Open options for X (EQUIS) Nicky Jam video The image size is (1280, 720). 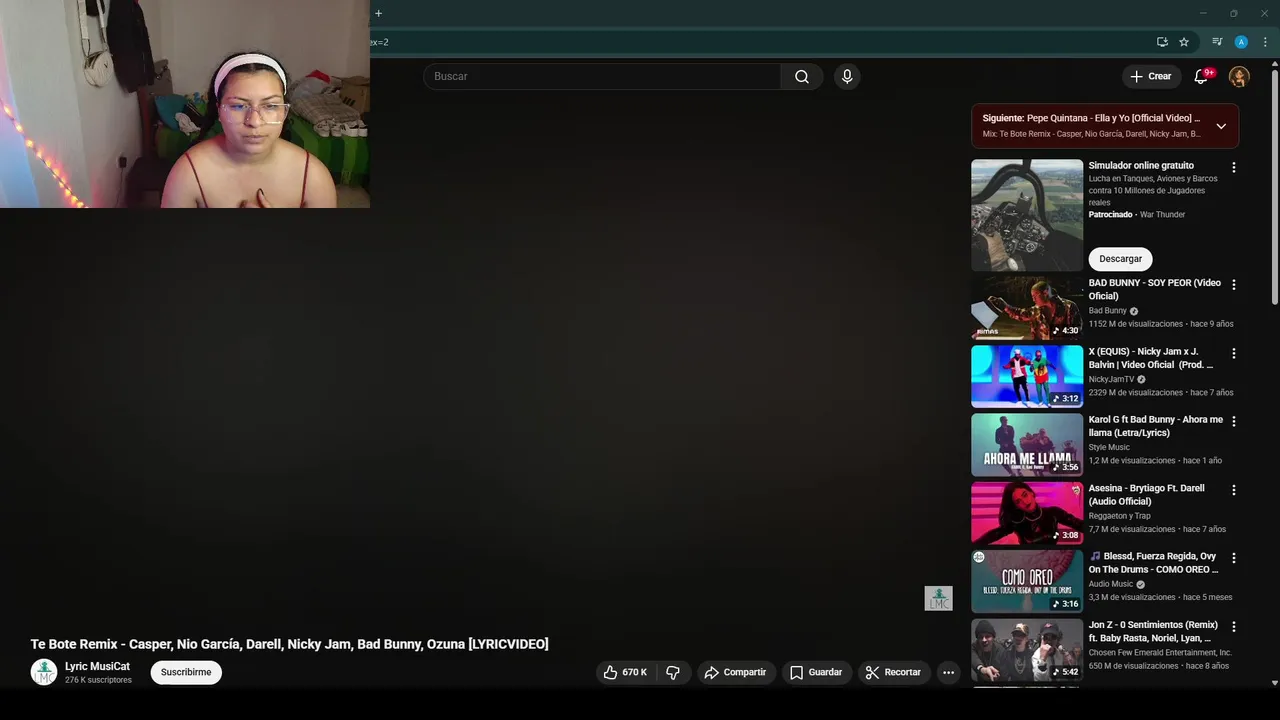tap(1233, 354)
